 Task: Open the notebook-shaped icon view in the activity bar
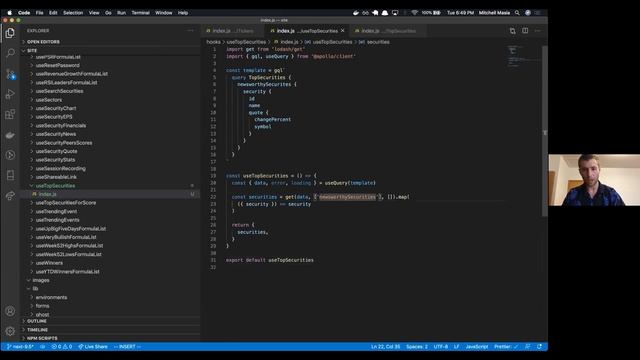coord(10,175)
